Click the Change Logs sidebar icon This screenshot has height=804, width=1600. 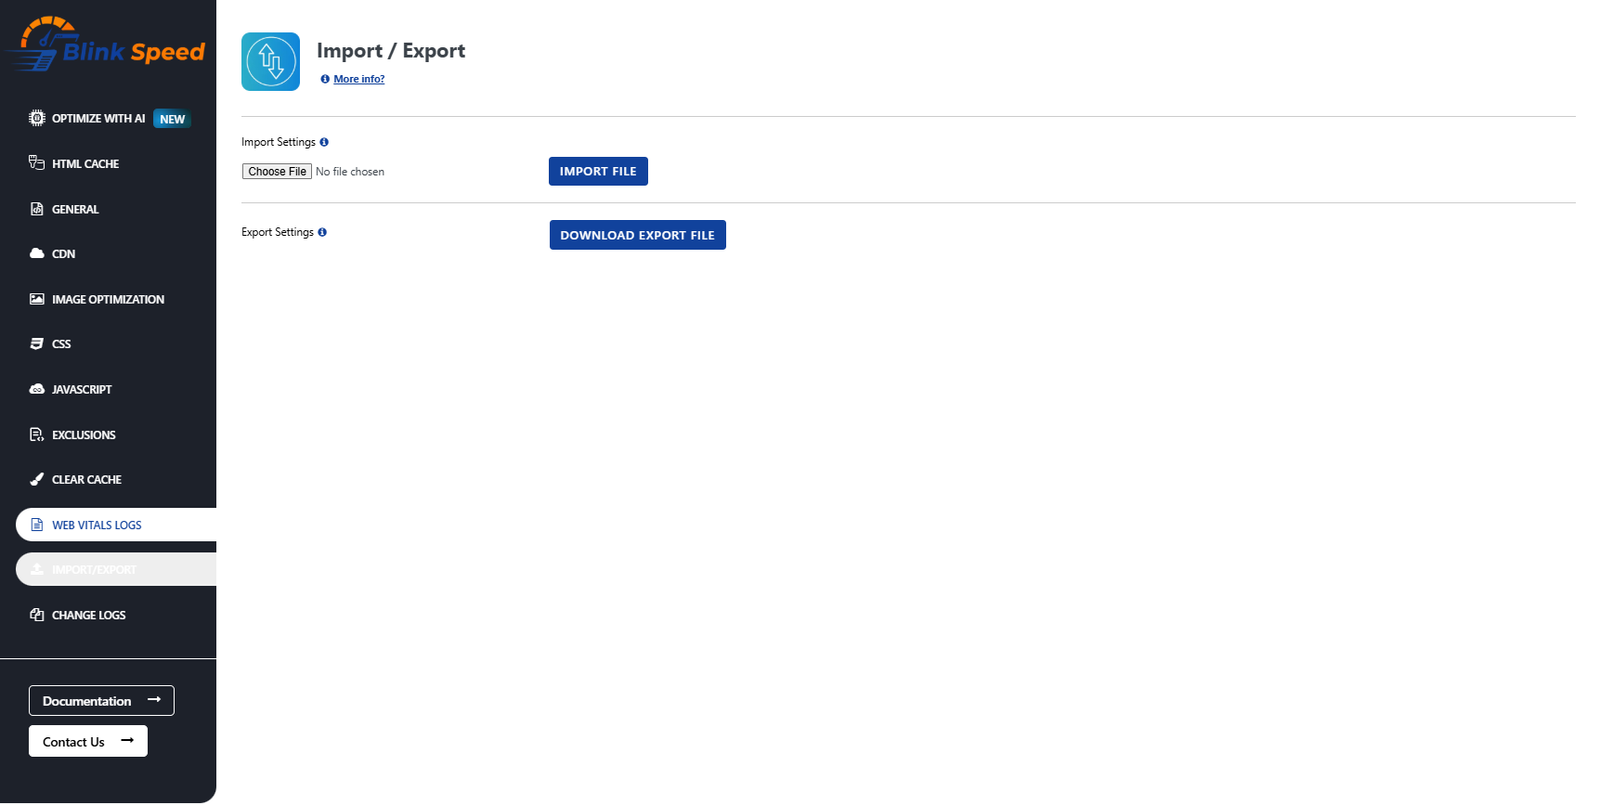tap(37, 615)
